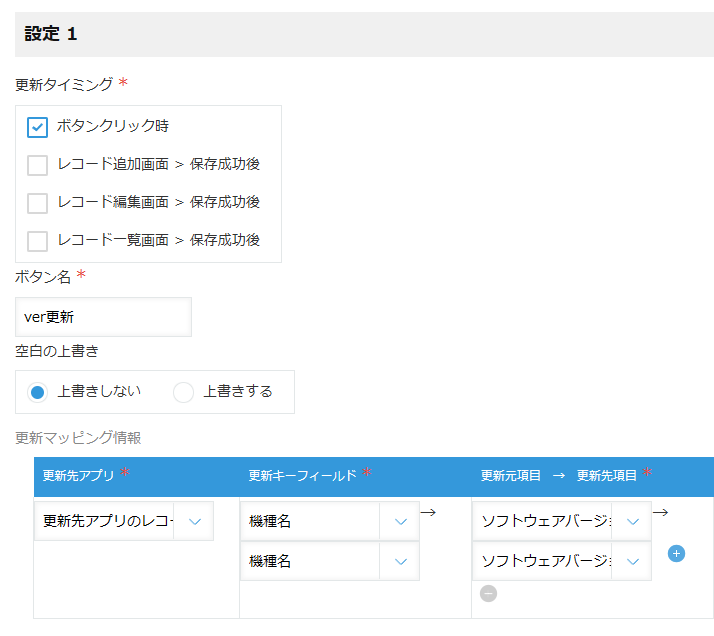Select the 上書きする radio button
This screenshot has width=714, height=636.
point(183,392)
